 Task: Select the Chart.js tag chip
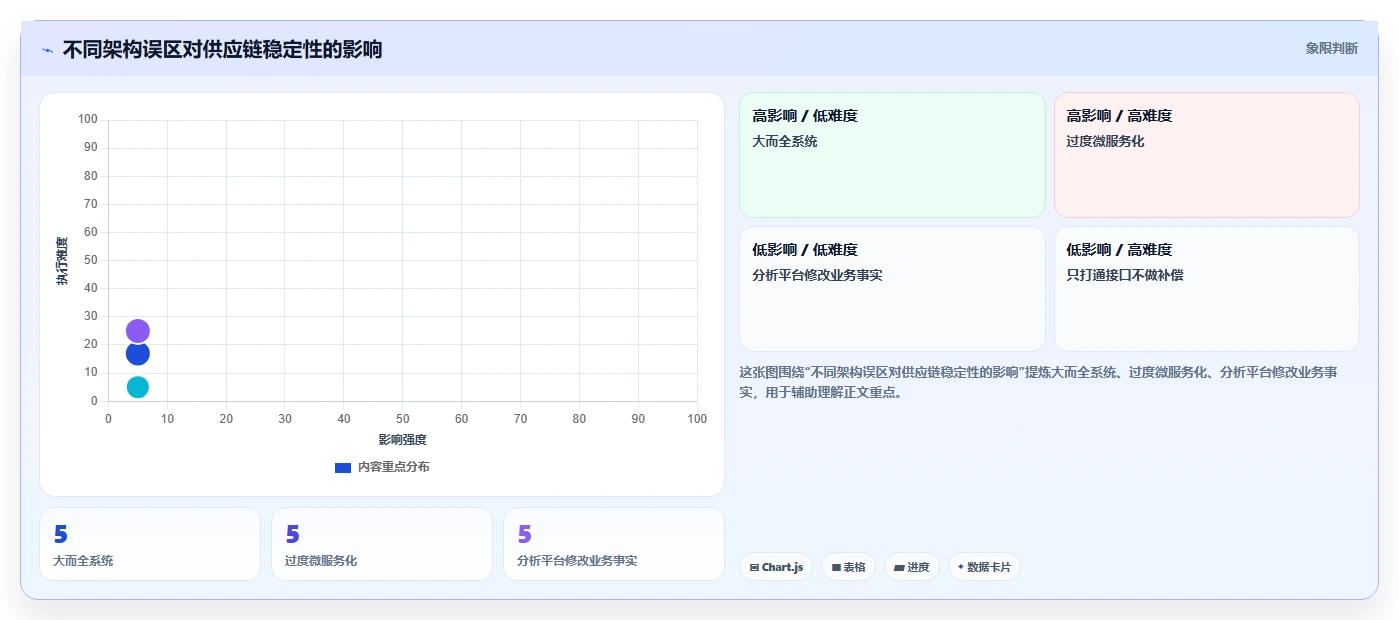coord(776,567)
